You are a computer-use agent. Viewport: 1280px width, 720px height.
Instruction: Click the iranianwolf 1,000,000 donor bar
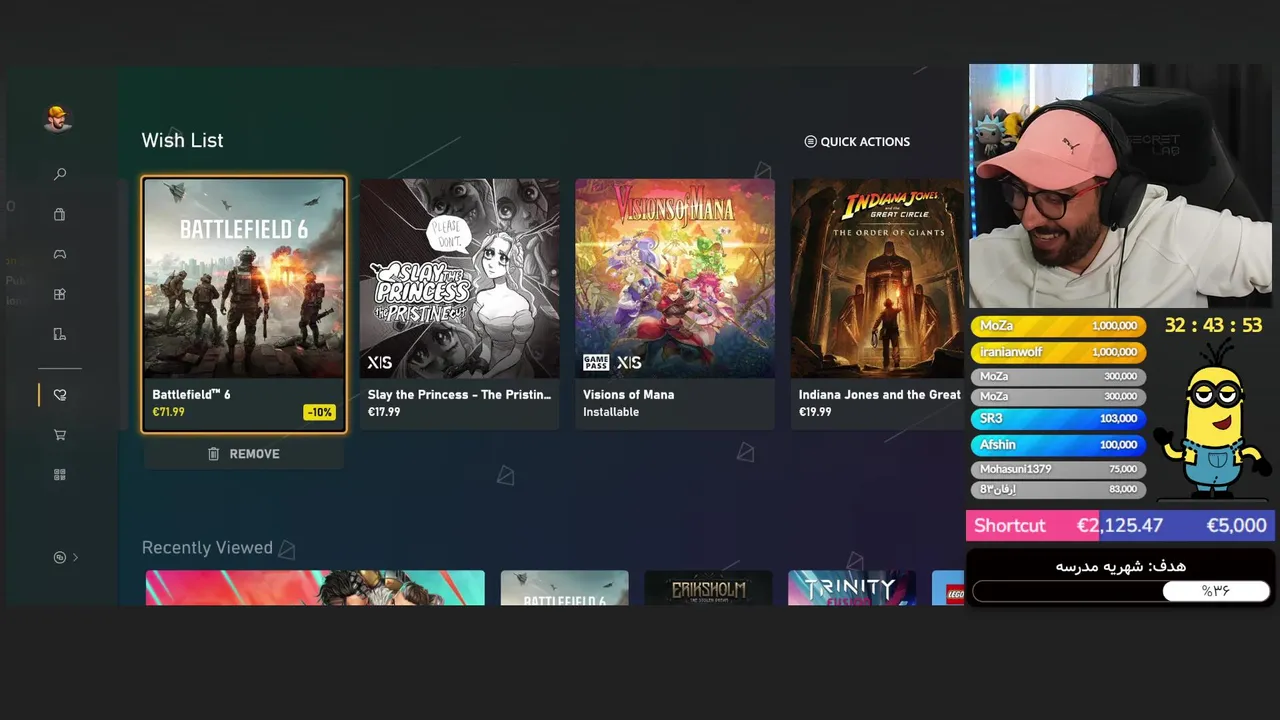click(1058, 352)
